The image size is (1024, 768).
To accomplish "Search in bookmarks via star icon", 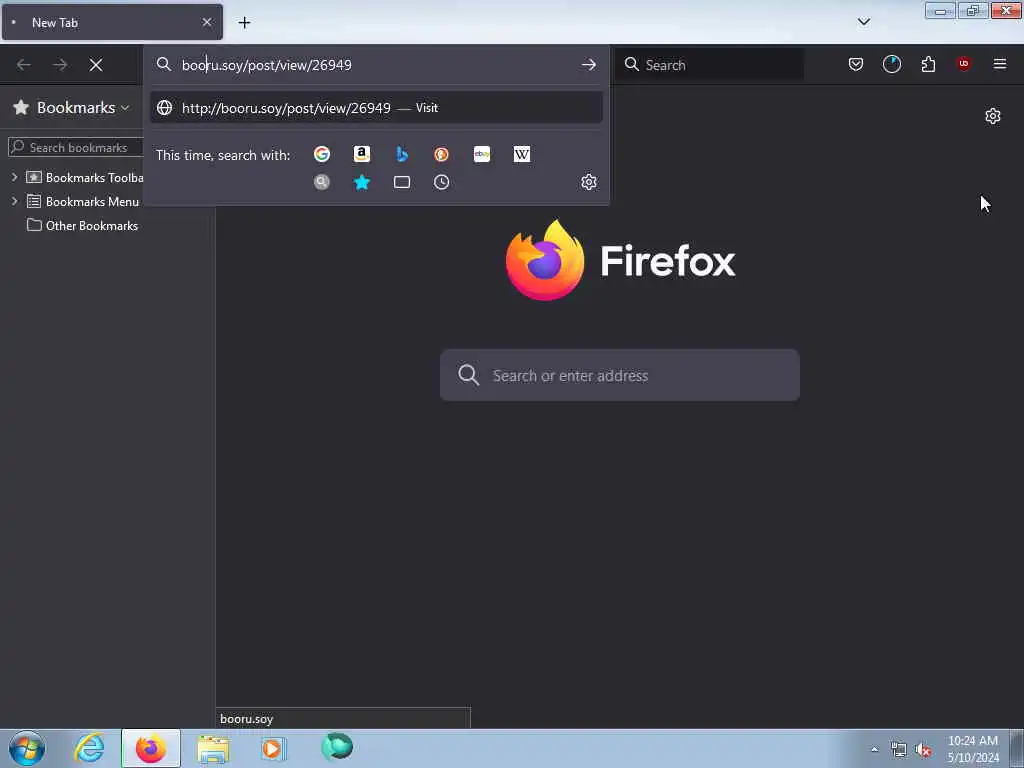I will [362, 182].
